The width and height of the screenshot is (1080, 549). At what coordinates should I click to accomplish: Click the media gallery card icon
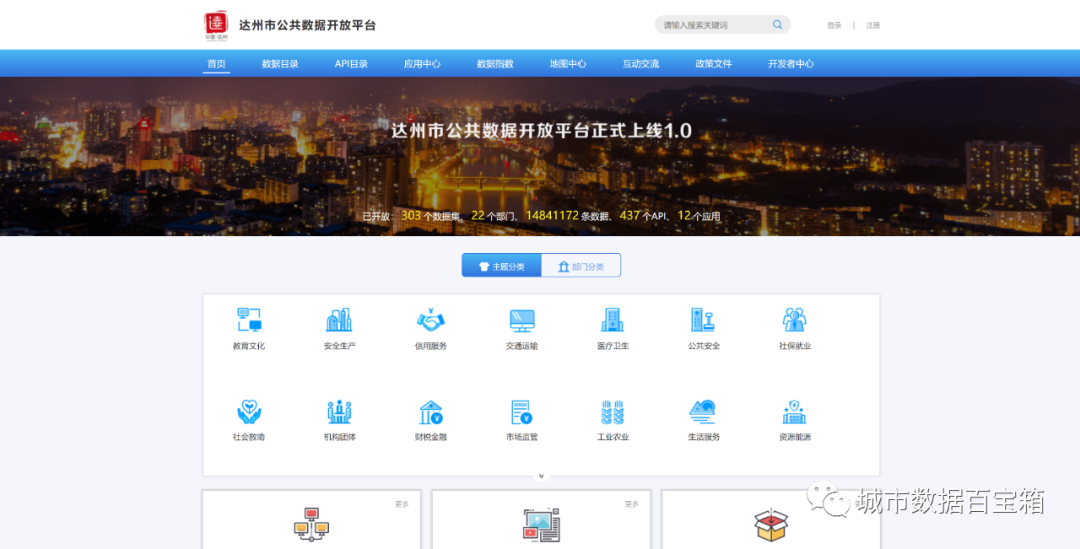(541, 525)
